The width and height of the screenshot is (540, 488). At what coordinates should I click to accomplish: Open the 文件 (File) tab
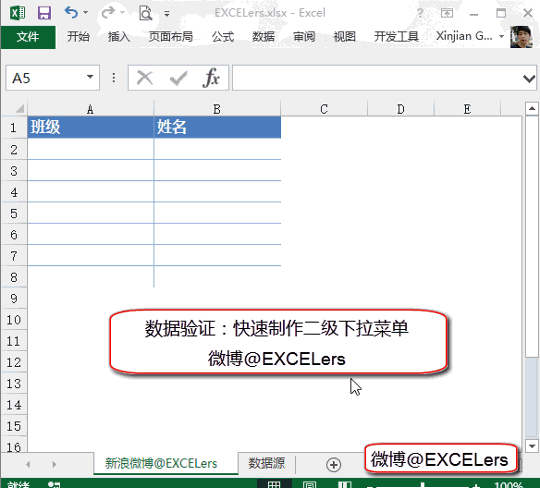[28, 37]
